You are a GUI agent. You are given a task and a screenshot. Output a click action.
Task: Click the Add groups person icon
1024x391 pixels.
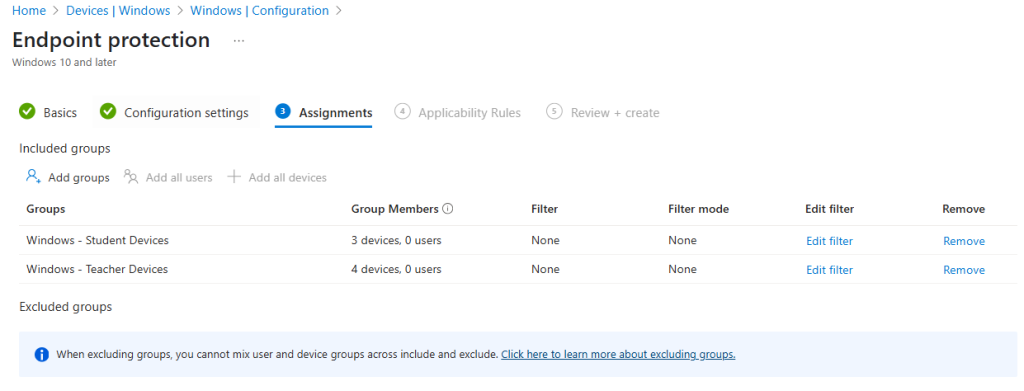pyautogui.click(x=33, y=177)
